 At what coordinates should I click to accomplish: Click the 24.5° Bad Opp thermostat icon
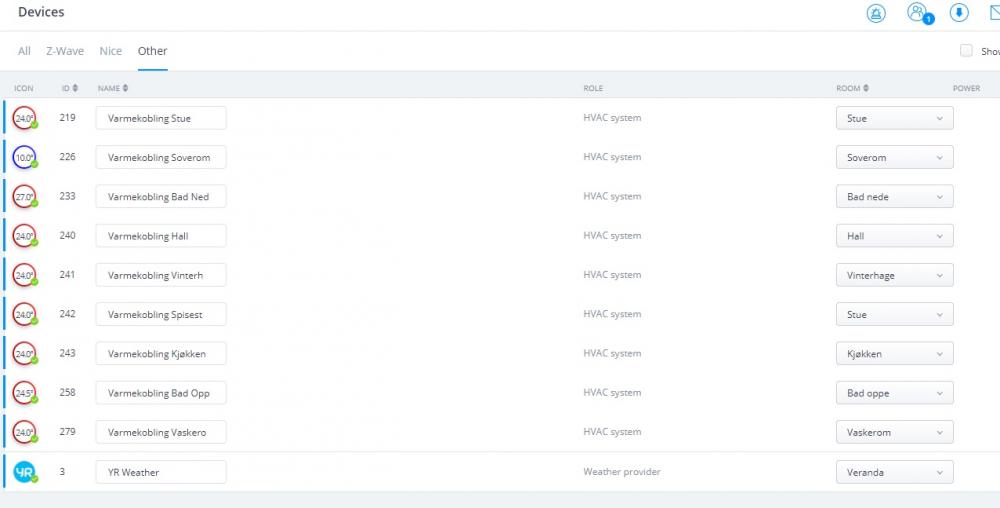[23, 393]
